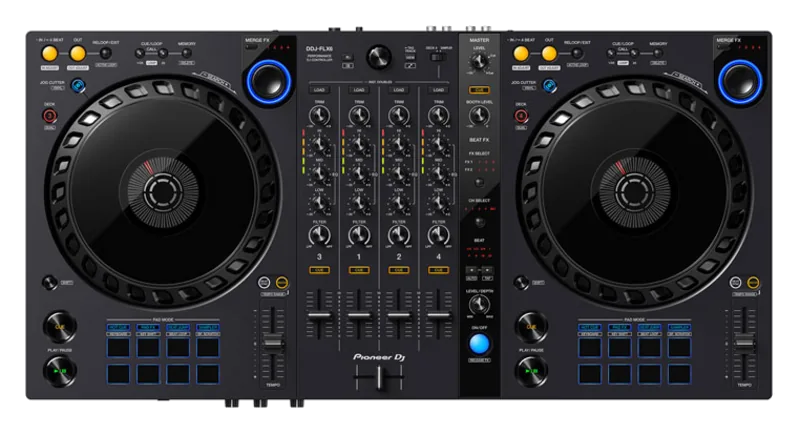
Task: Tap the first performance pad under left HOT CUE
Action: coord(118,347)
